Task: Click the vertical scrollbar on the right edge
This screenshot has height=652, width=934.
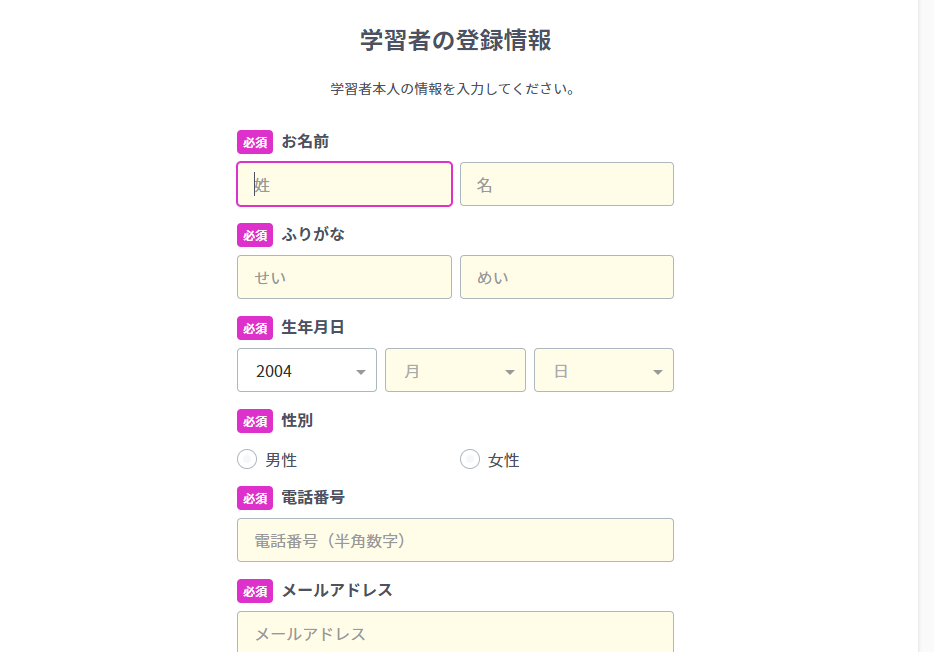Action: [926, 326]
